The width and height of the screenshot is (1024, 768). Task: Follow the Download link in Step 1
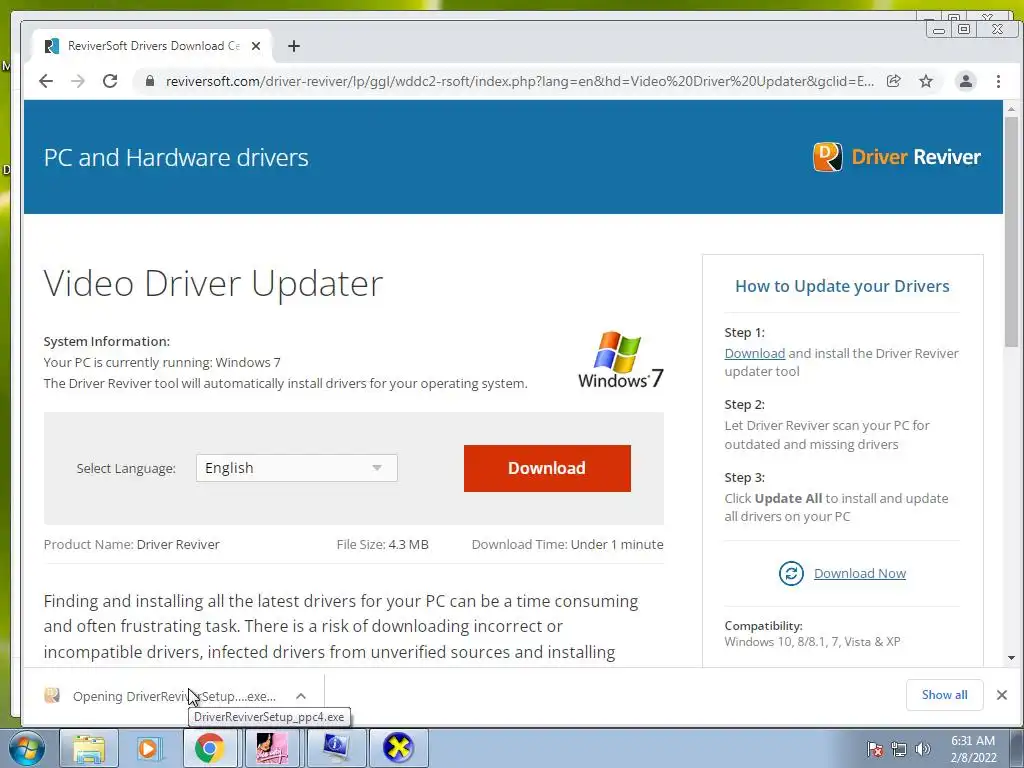(754, 353)
